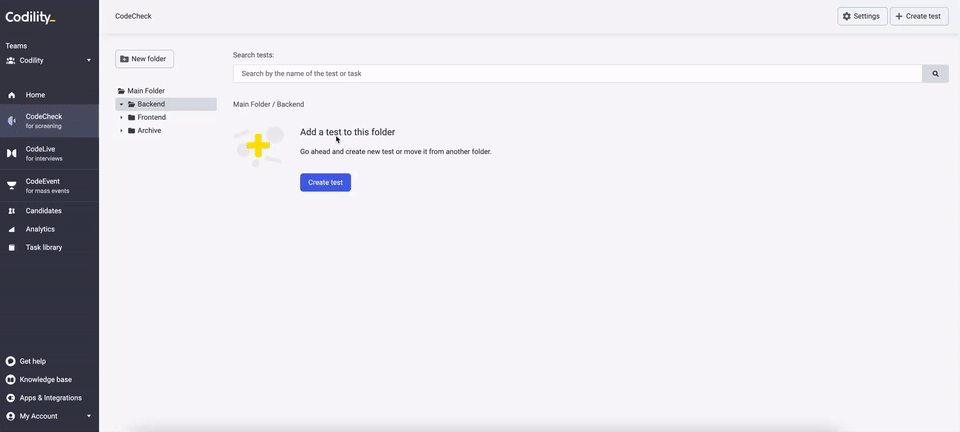Click the New folder button

144,59
